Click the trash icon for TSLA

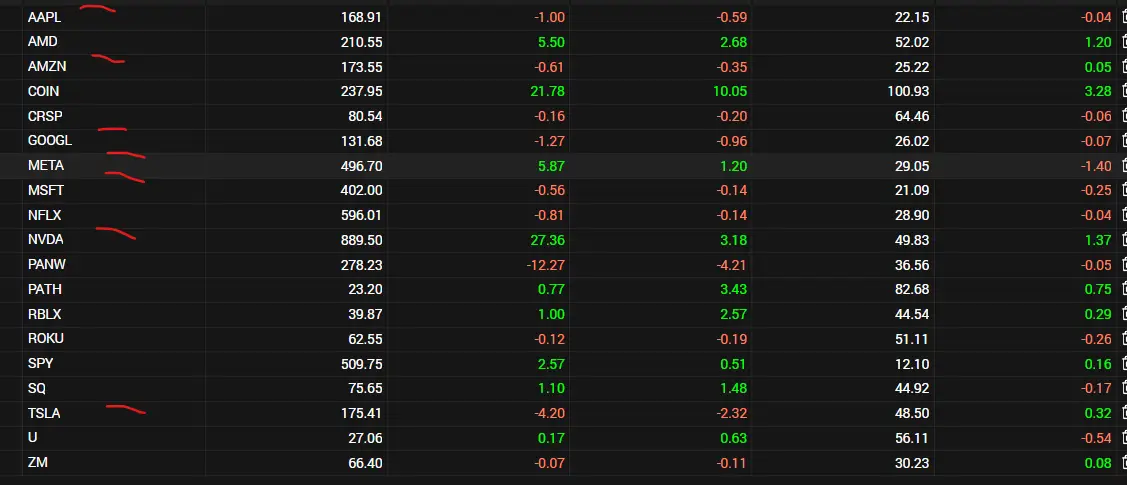click(x=1124, y=412)
